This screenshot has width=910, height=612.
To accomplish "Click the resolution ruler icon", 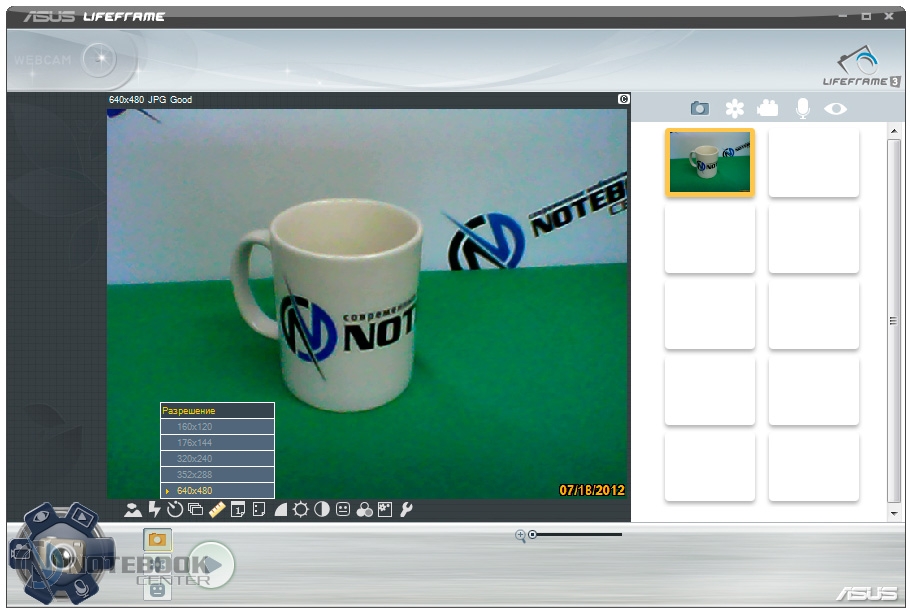I will click(217, 510).
